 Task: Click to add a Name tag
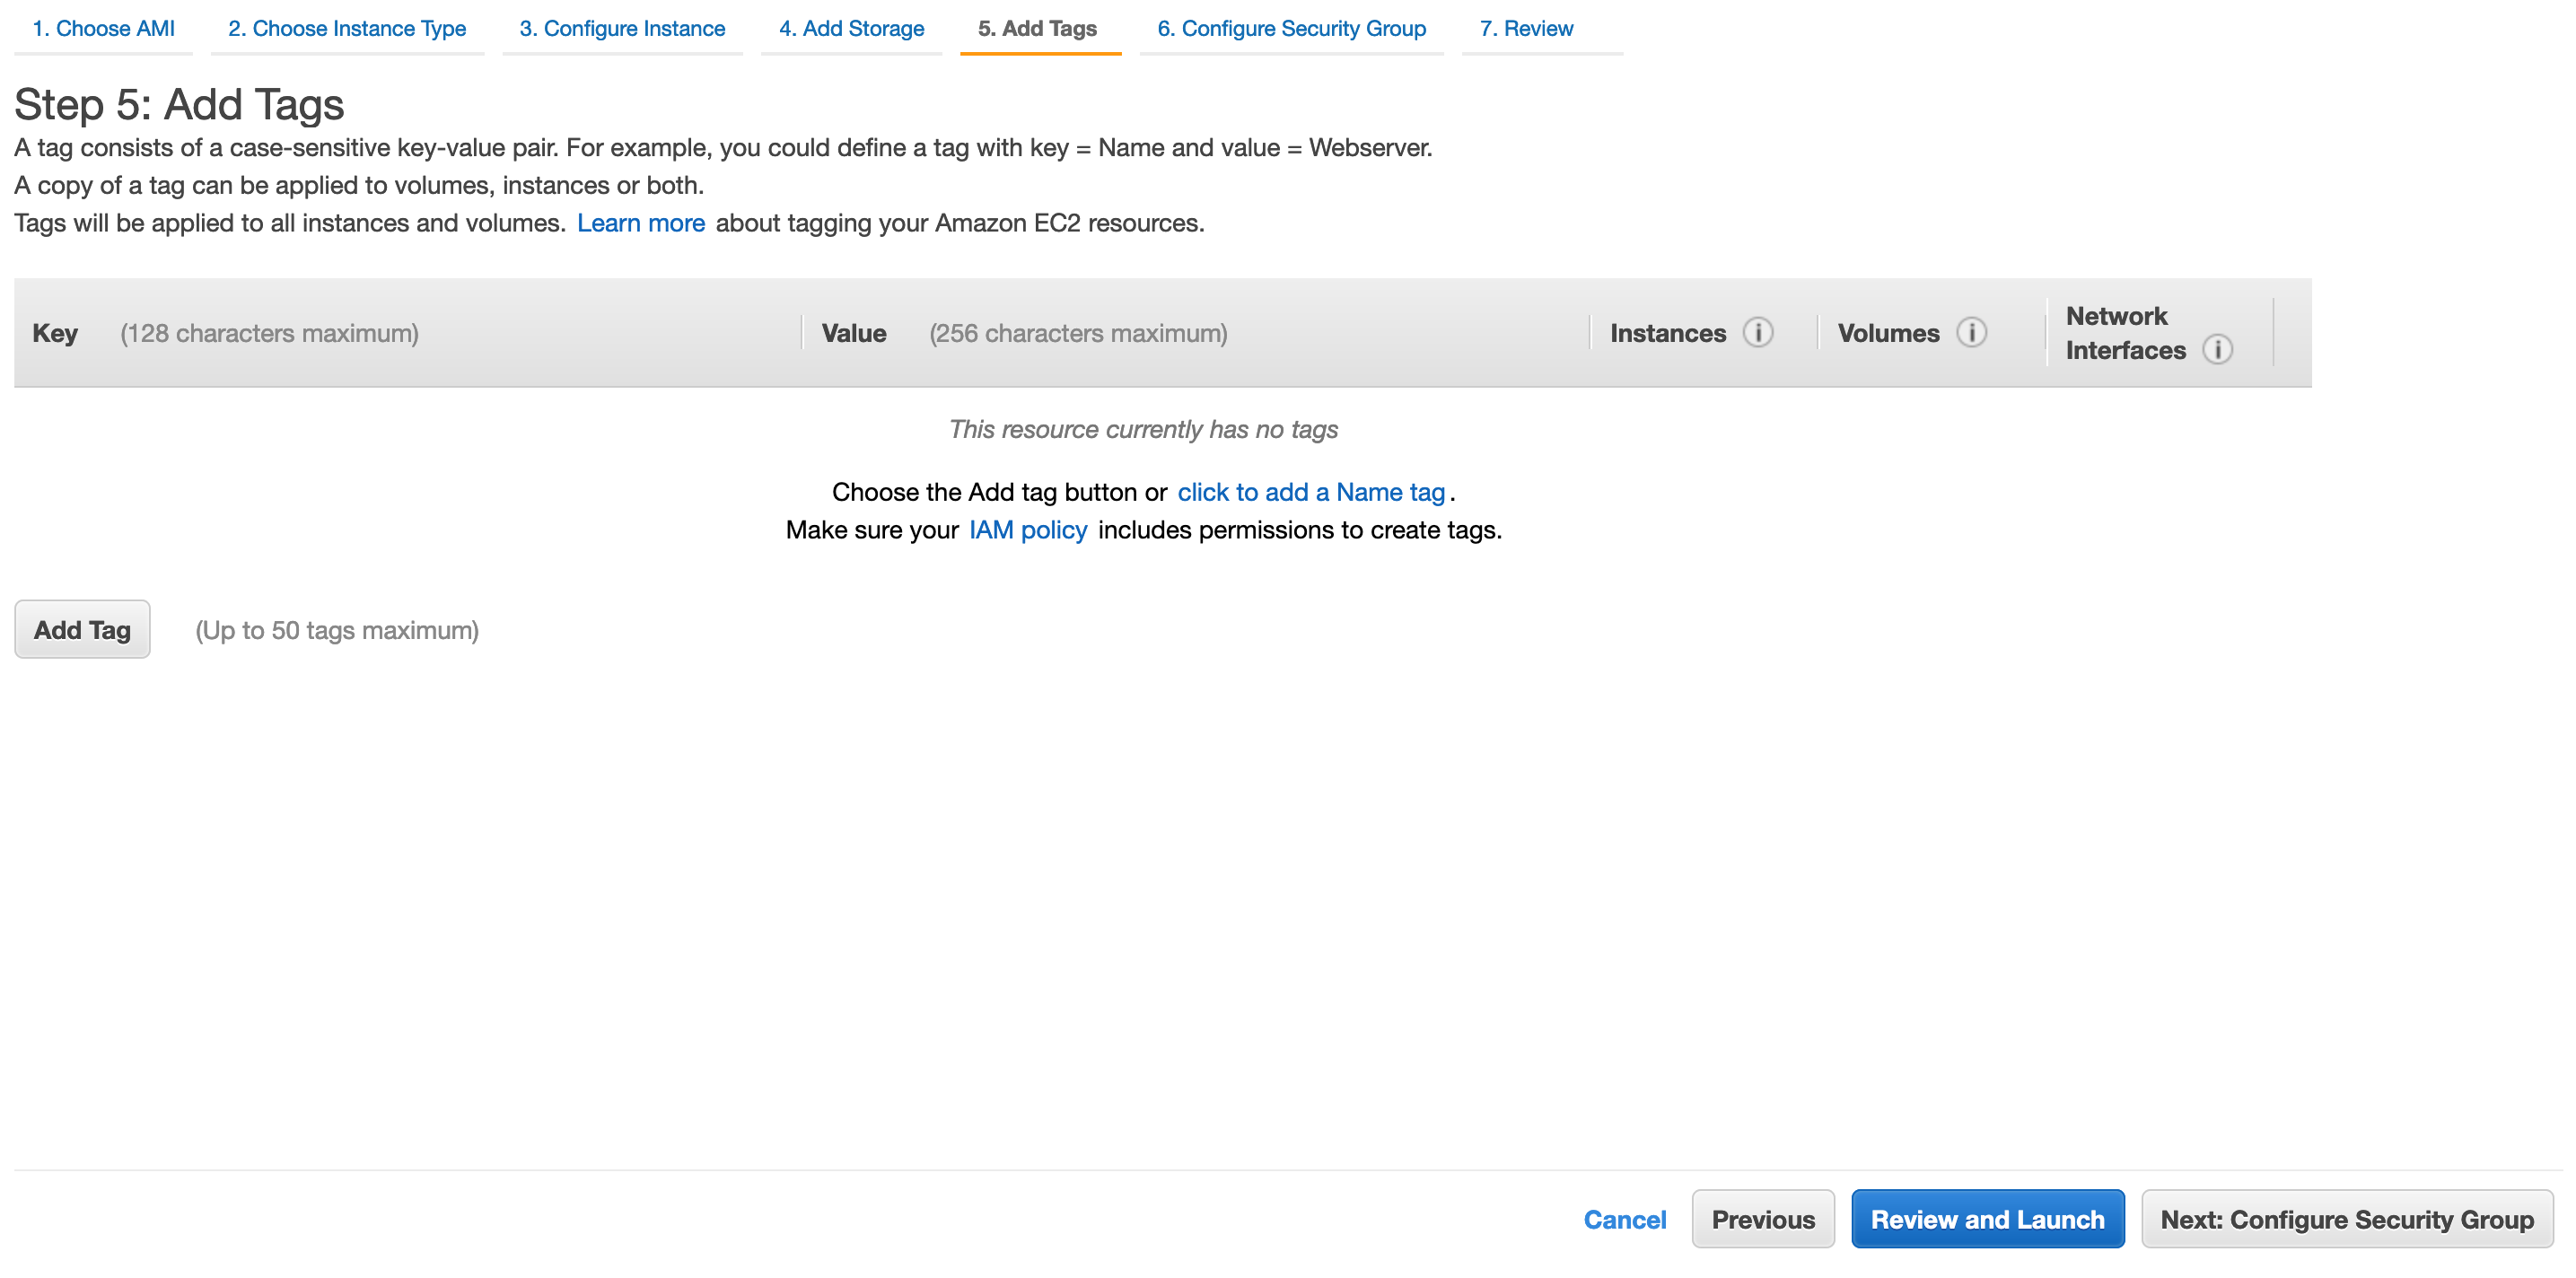pos(1311,491)
